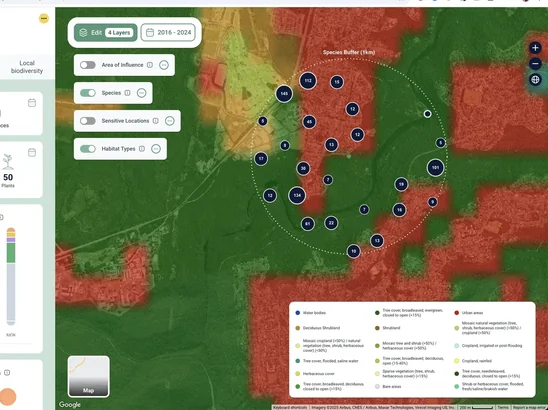Screen dimensions: 548x410
Task: Click the IUCN status stacked bar
Action: click(x=11, y=276)
